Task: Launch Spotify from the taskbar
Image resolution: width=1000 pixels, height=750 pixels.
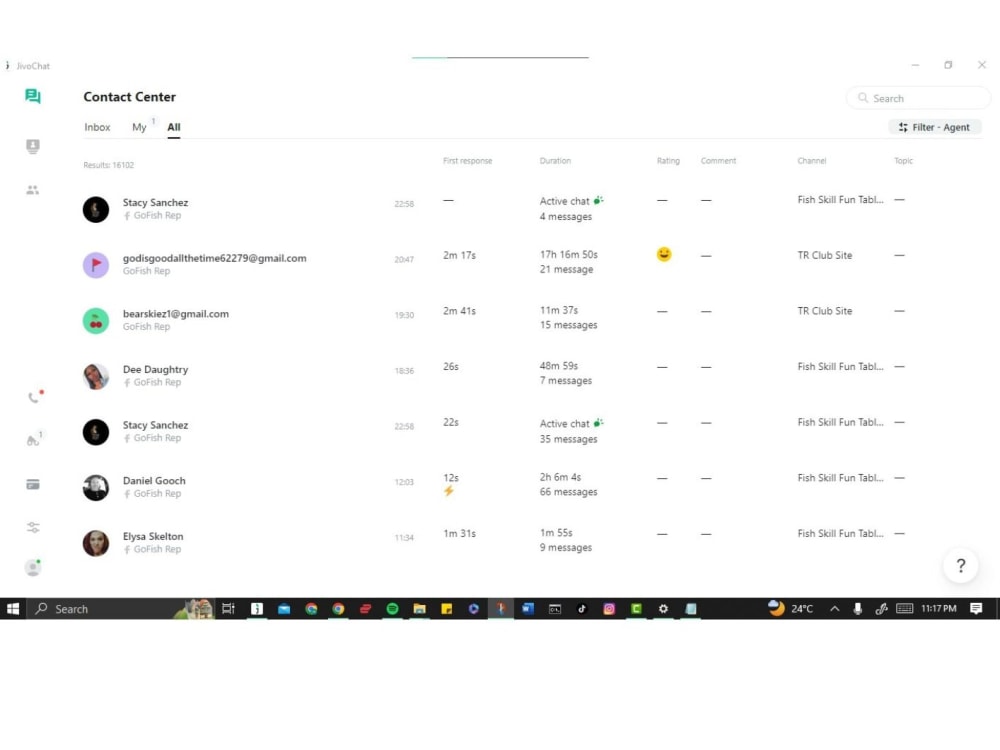Action: (x=392, y=608)
